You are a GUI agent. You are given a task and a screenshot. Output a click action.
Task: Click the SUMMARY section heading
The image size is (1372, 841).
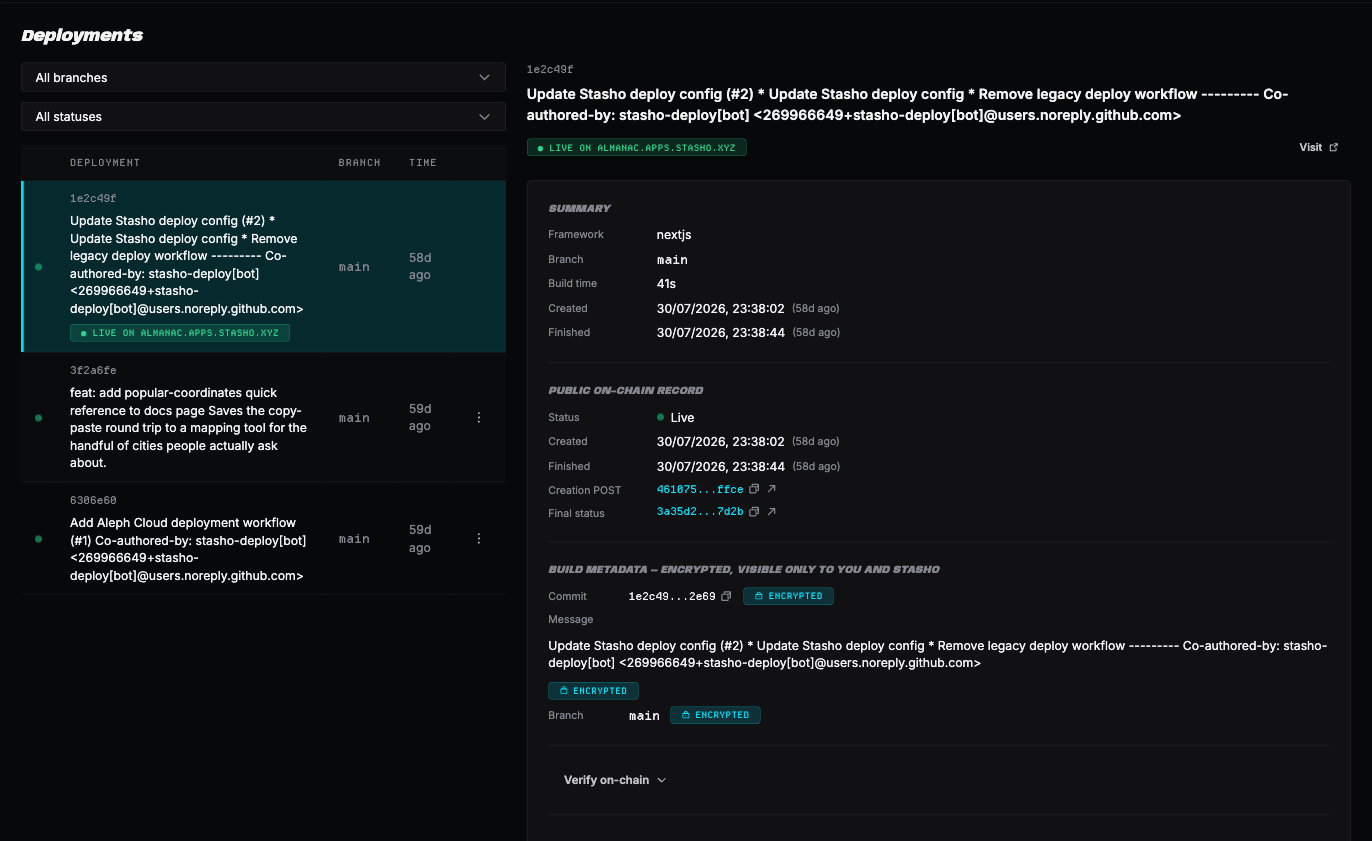[x=580, y=208]
